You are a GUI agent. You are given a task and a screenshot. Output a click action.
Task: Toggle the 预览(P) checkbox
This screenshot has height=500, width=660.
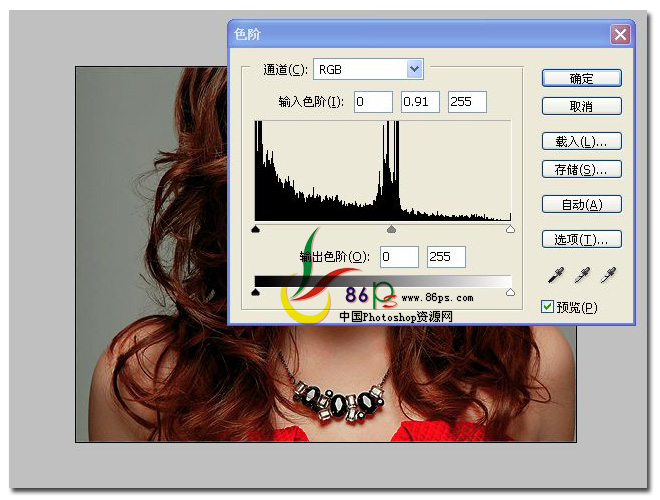(547, 306)
